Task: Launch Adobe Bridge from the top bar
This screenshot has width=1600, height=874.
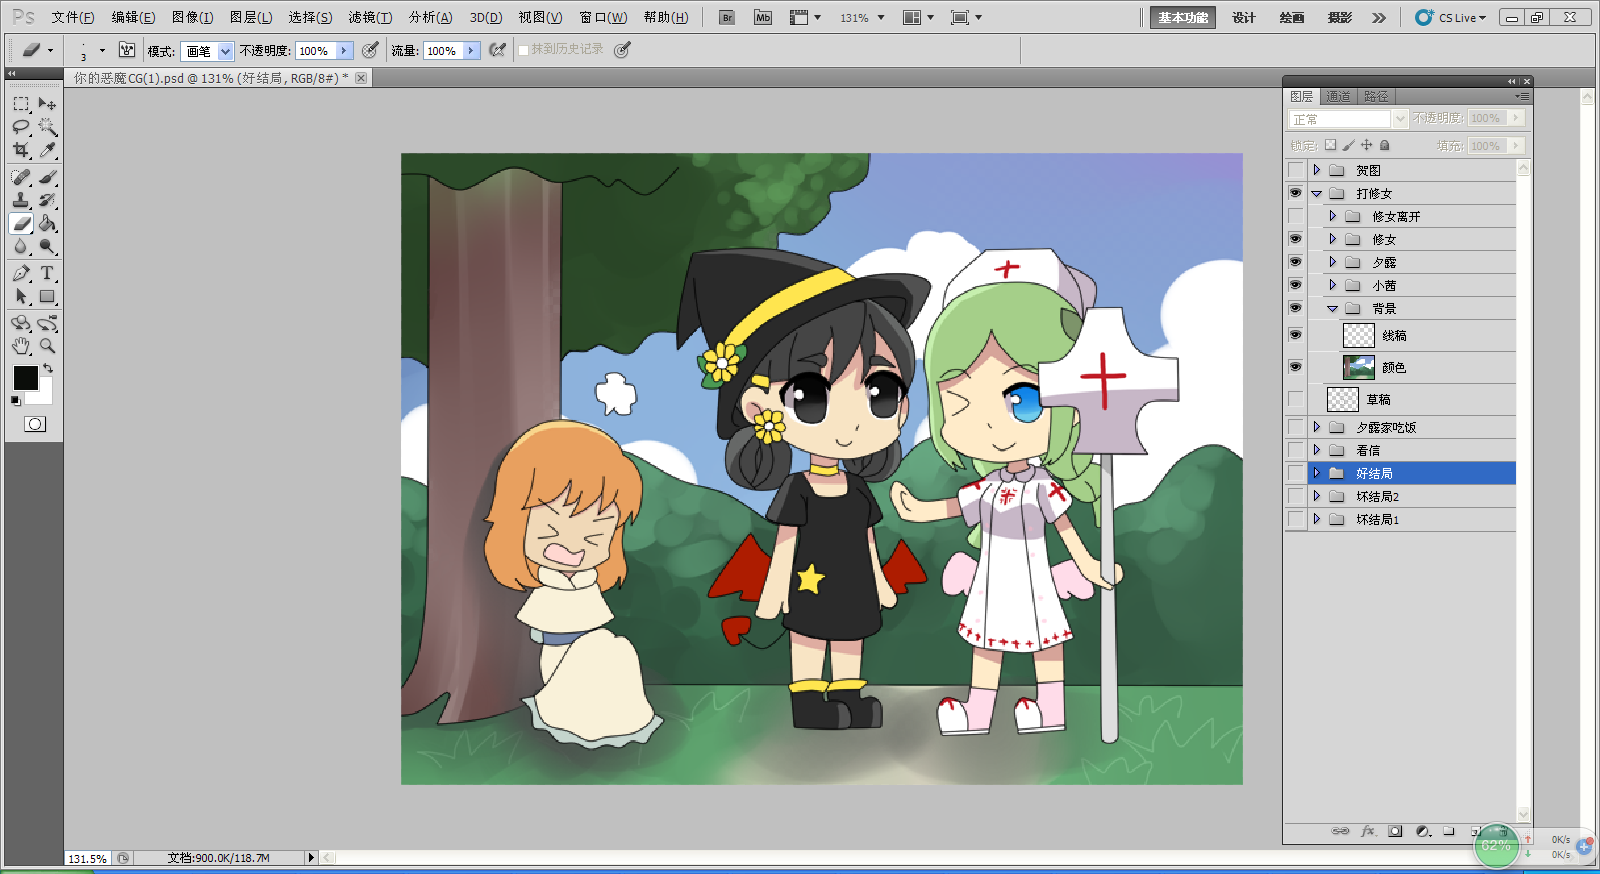Action: tap(727, 18)
